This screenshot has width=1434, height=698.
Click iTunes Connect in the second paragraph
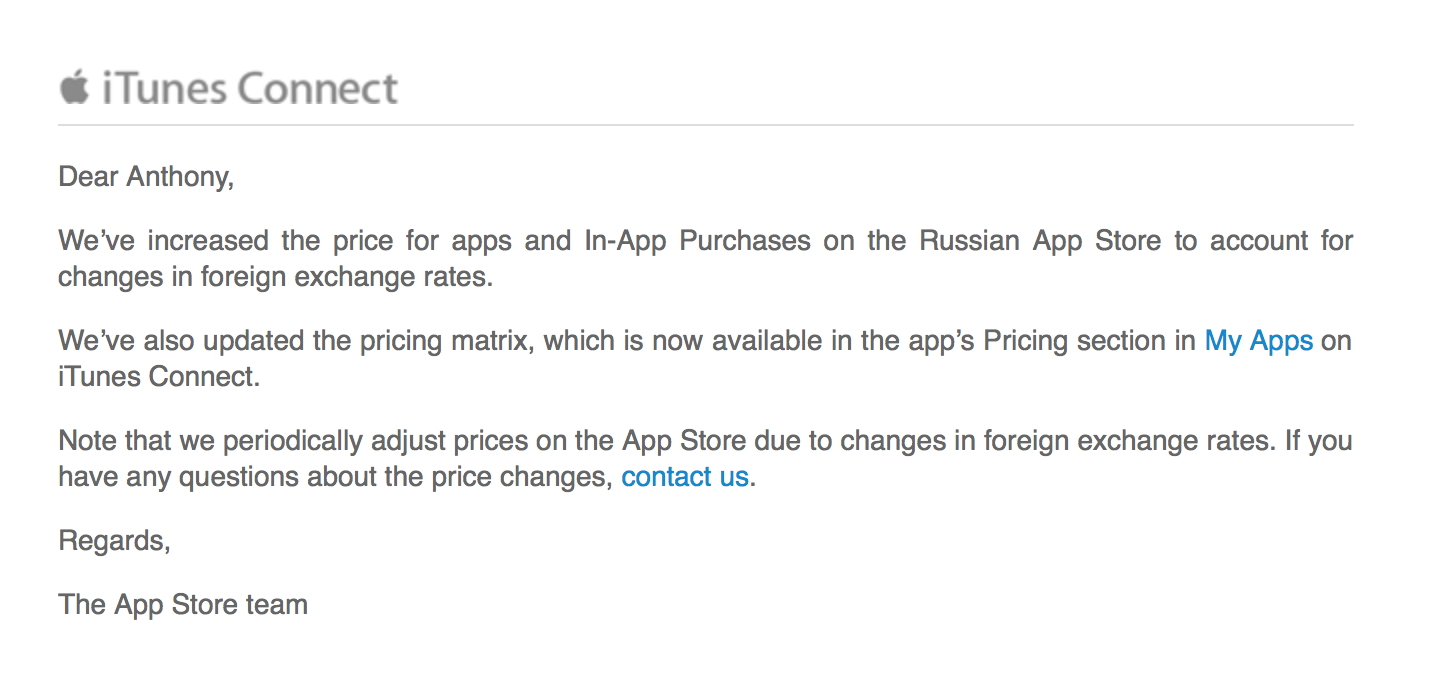click(159, 377)
